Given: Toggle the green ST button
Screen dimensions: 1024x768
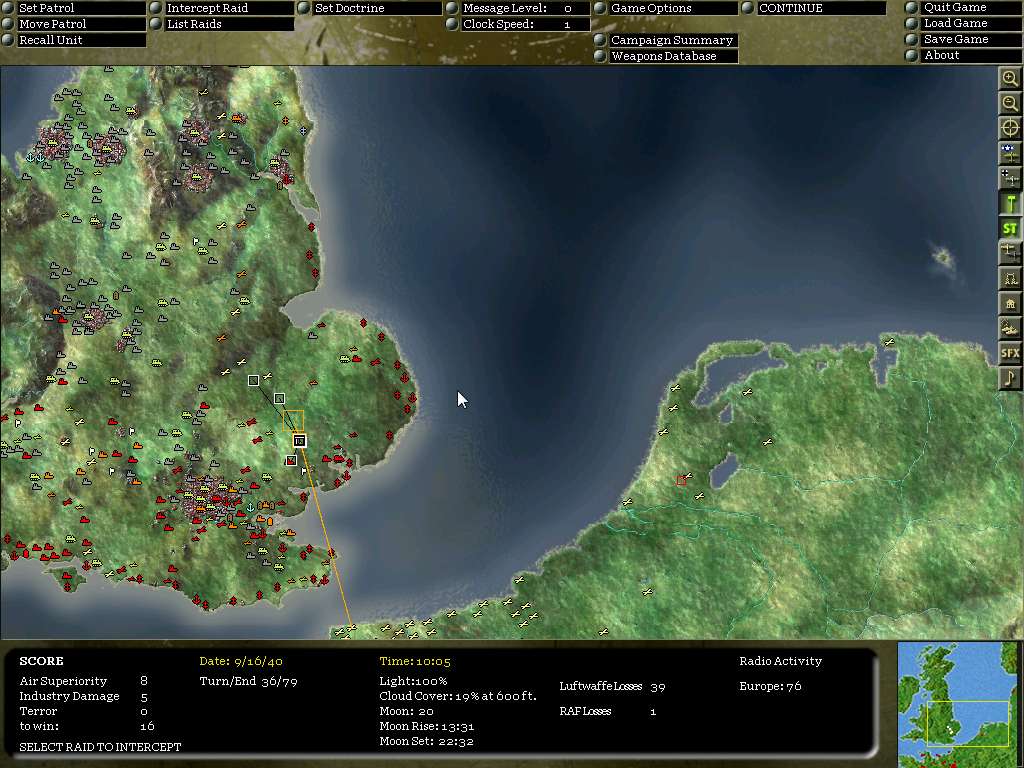Looking at the screenshot, I should [1010, 228].
